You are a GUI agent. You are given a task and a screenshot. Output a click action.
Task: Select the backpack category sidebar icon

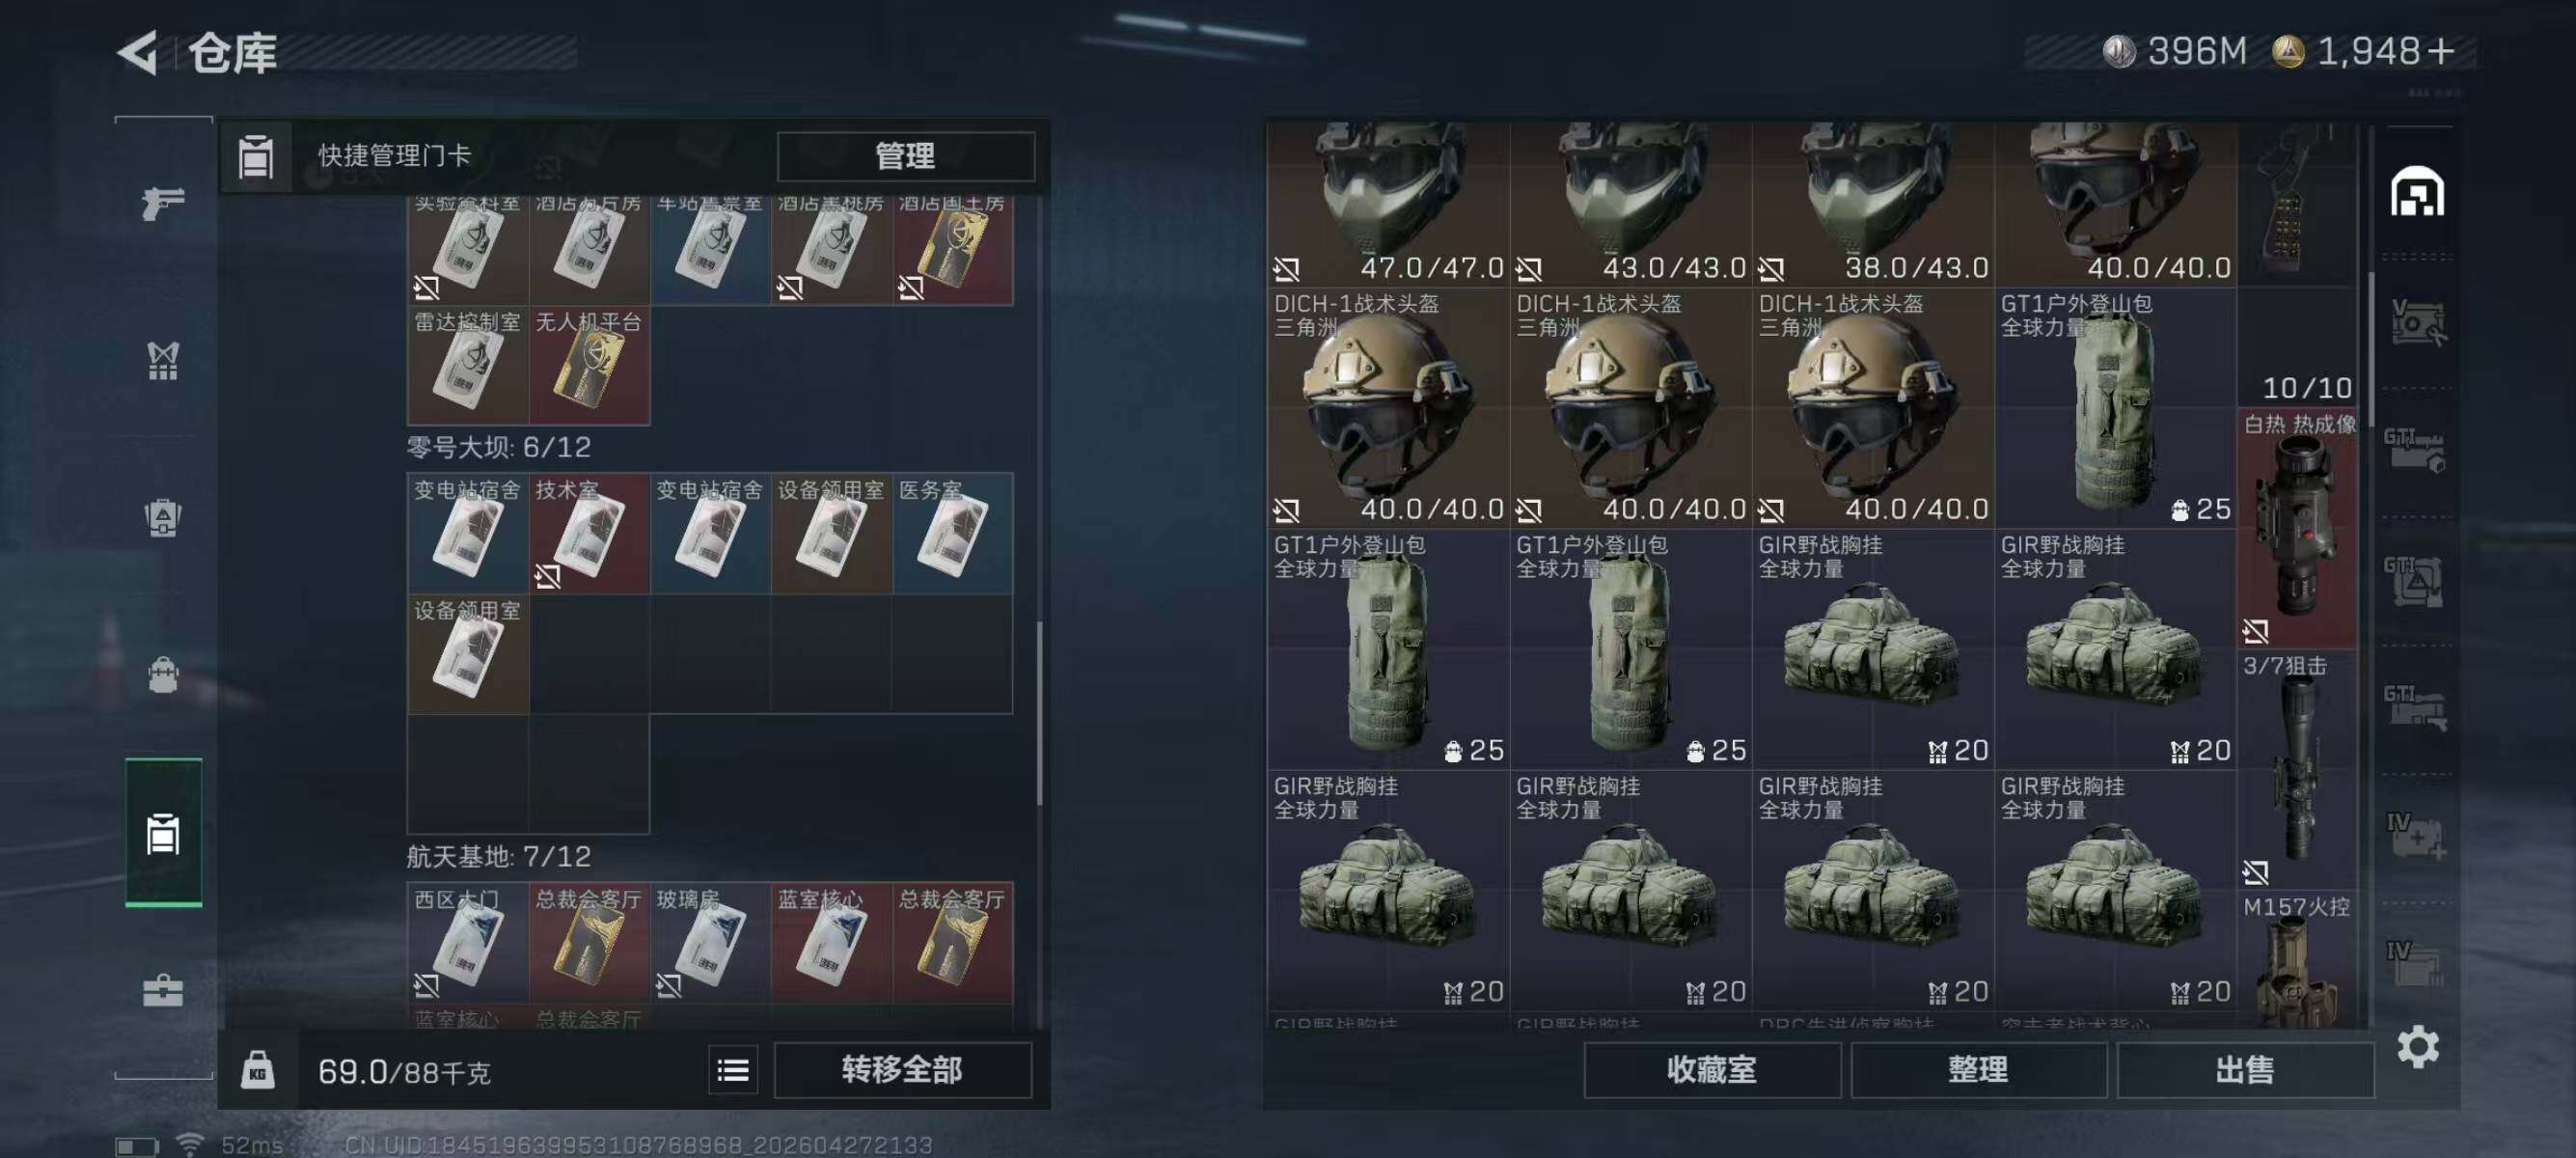[163, 517]
